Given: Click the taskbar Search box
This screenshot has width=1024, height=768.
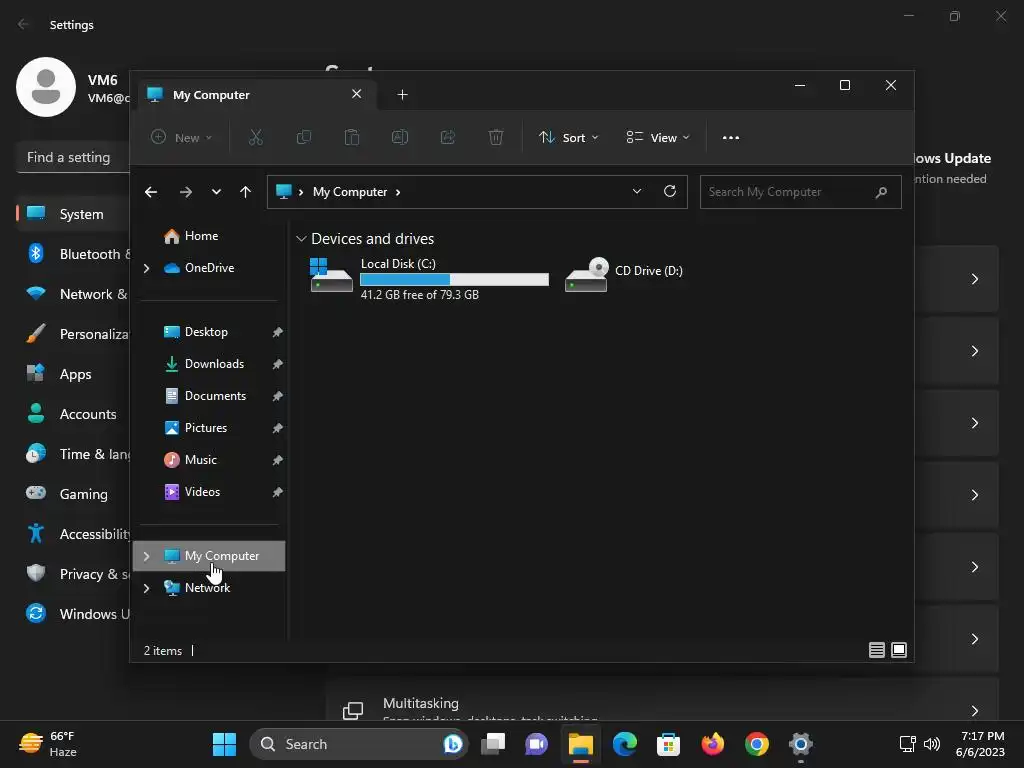Looking at the screenshot, I should (359, 744).
